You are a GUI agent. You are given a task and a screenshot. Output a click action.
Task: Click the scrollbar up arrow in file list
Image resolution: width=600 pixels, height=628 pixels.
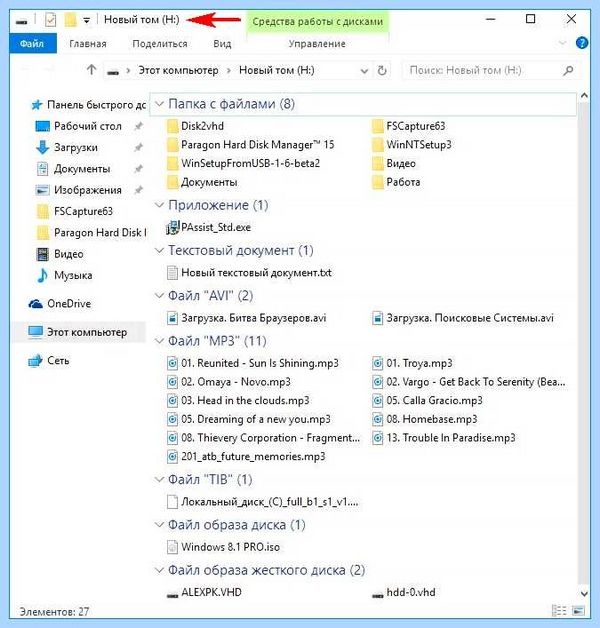(x=584, y=95)
